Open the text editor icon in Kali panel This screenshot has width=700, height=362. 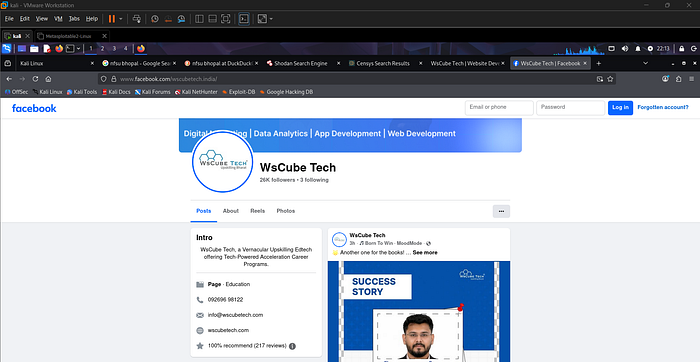pos(47,49)
